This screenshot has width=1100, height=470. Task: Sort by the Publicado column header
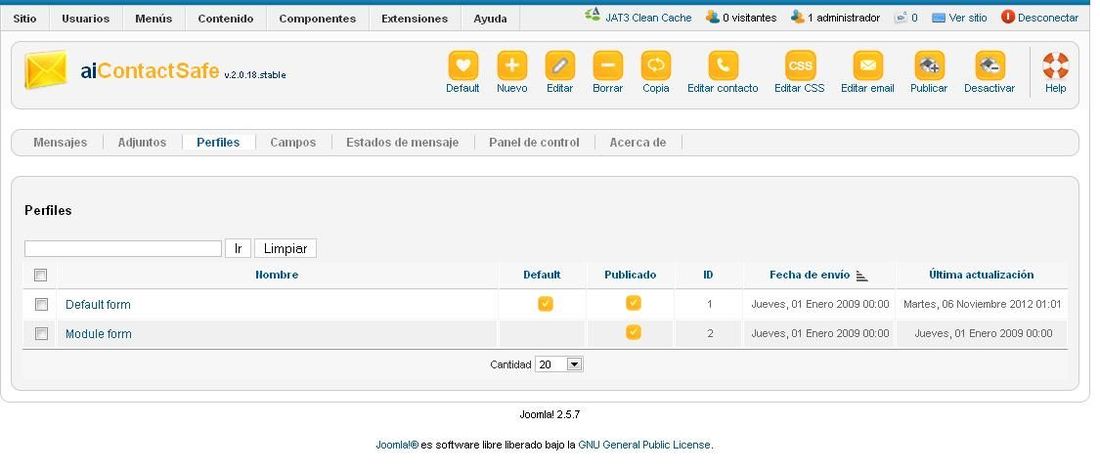(631, 275)
